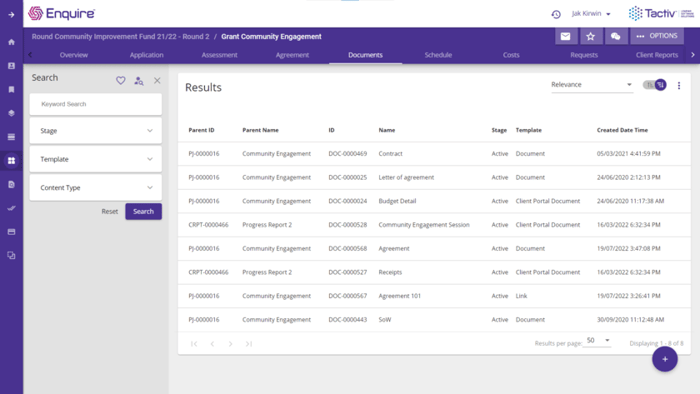Open the Contract document row
Screen dimensions: 700x394
tap(434, 153)
